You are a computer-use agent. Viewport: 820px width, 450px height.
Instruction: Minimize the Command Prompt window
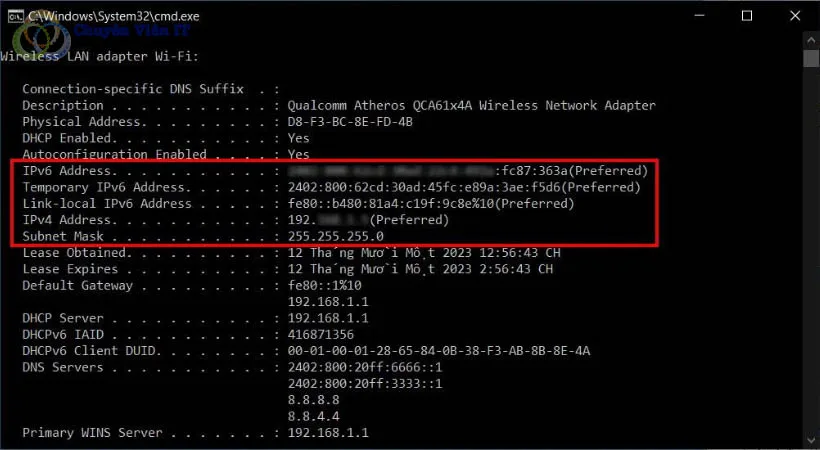point(699,16)
